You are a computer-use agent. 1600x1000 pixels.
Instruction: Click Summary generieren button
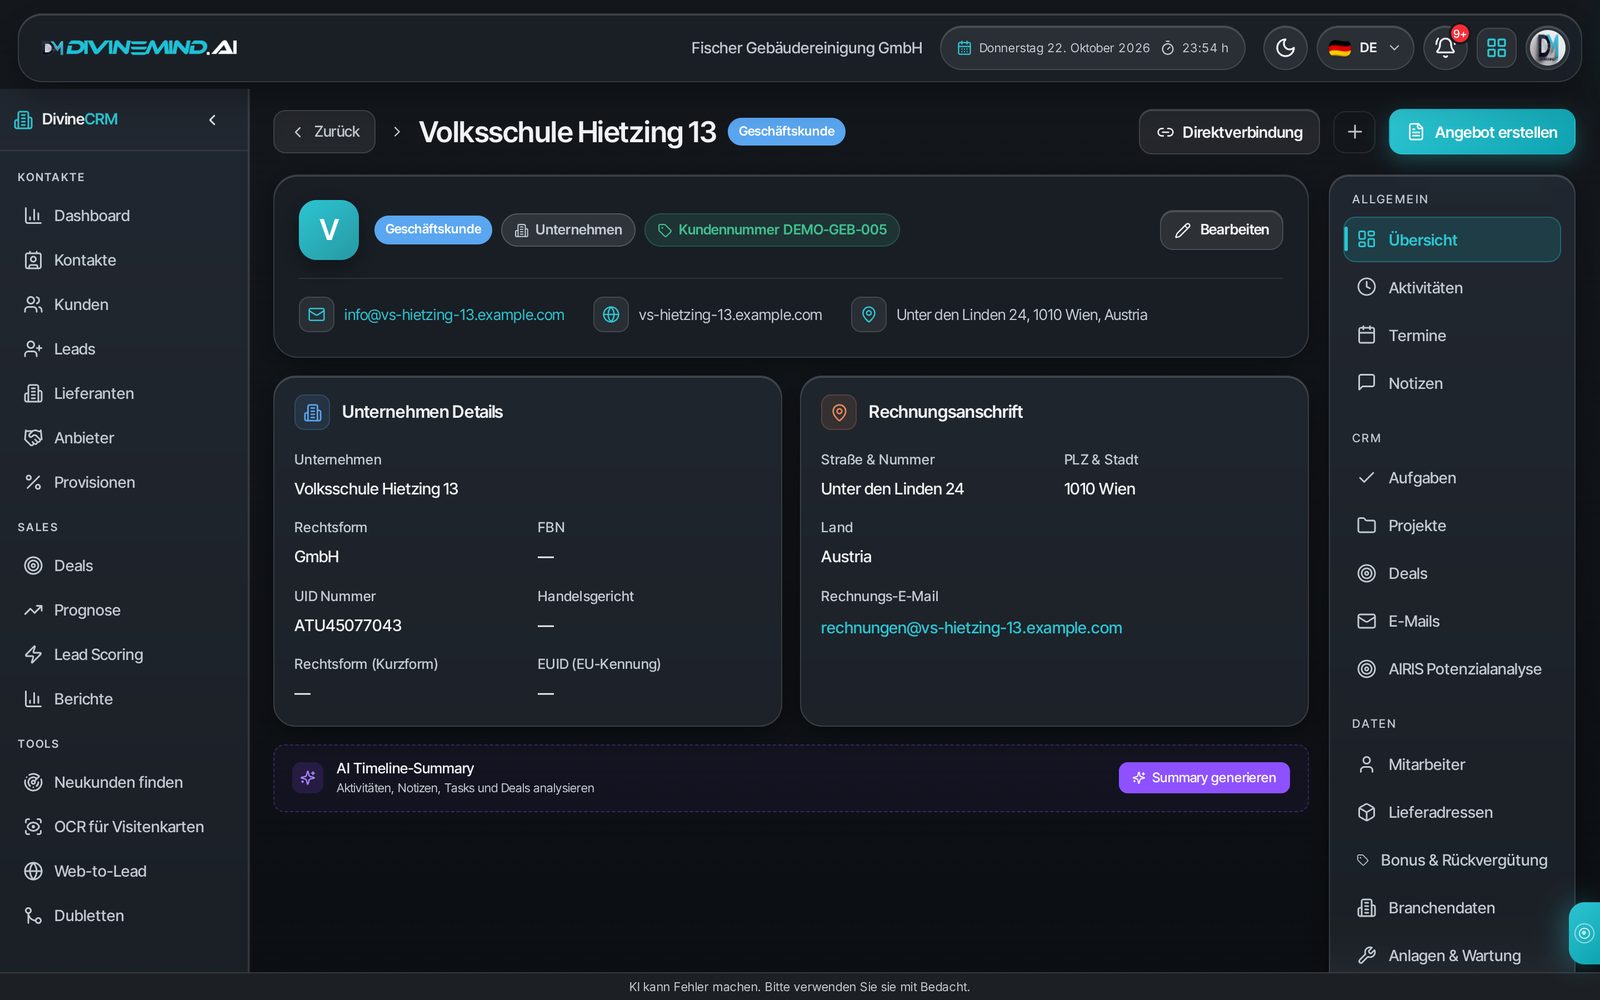click(x=1204, y=778)
